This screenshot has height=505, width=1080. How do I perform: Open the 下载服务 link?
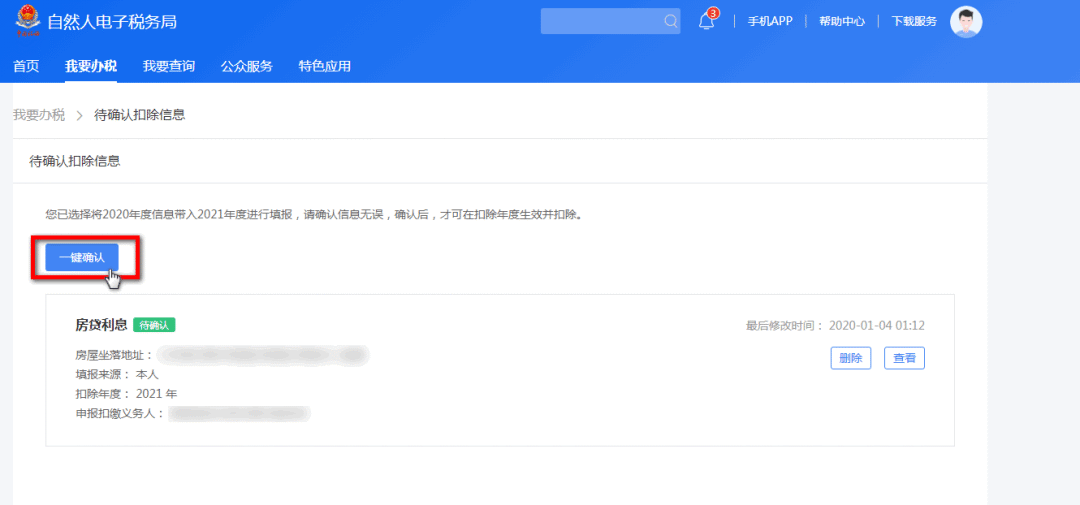[914, 21]
